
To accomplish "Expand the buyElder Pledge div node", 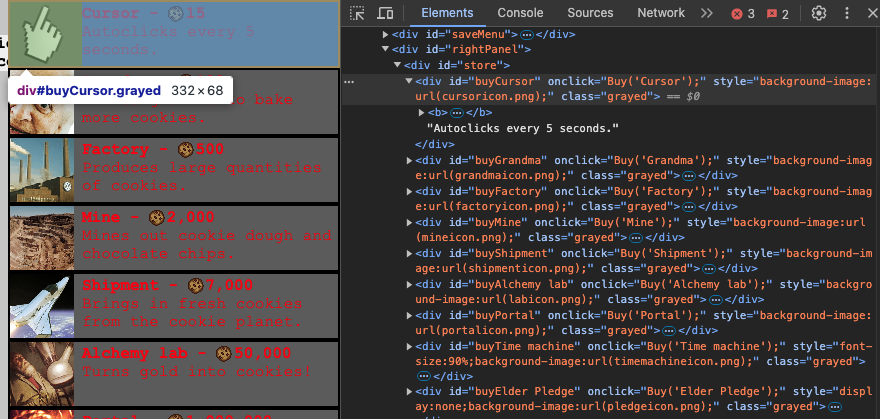I will (x=409, y=392).
